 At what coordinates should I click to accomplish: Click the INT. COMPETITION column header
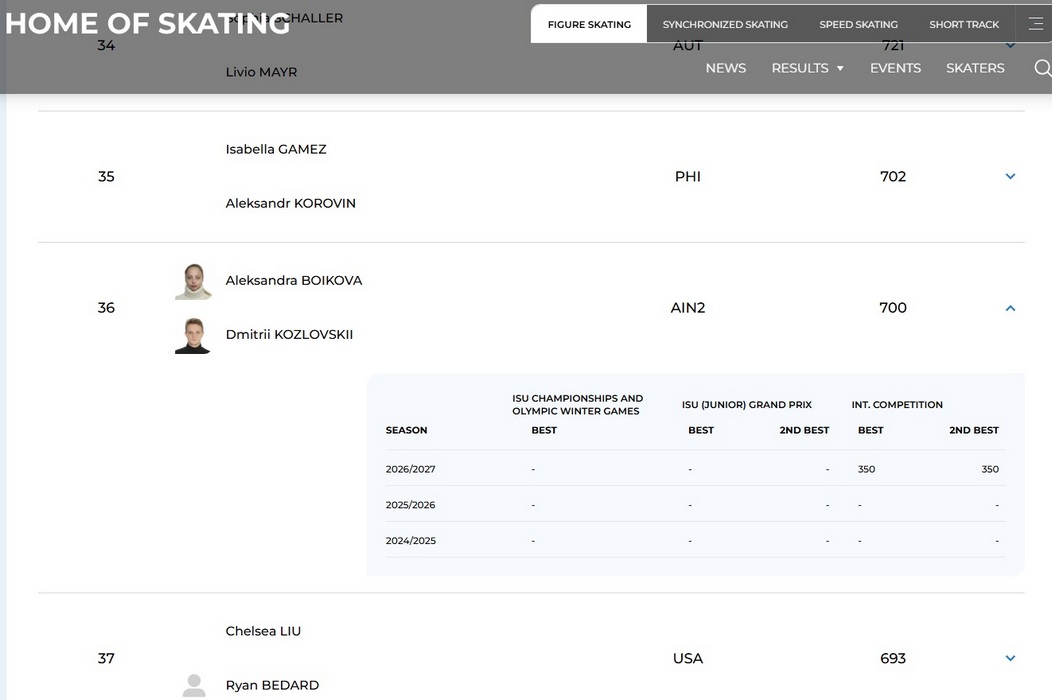[x=897, y=405]
